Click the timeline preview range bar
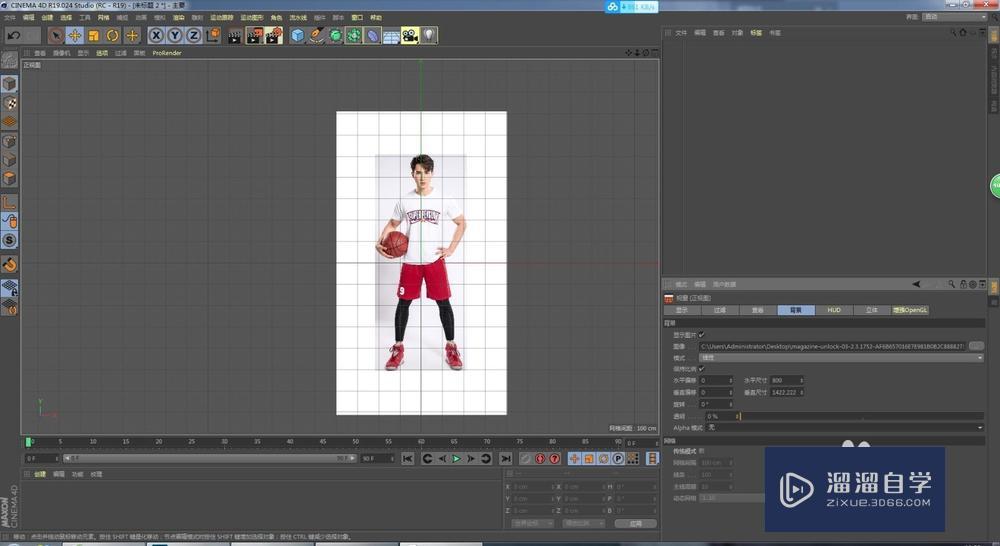Viewport: 1000px width, 546px height. coord(210,459)
